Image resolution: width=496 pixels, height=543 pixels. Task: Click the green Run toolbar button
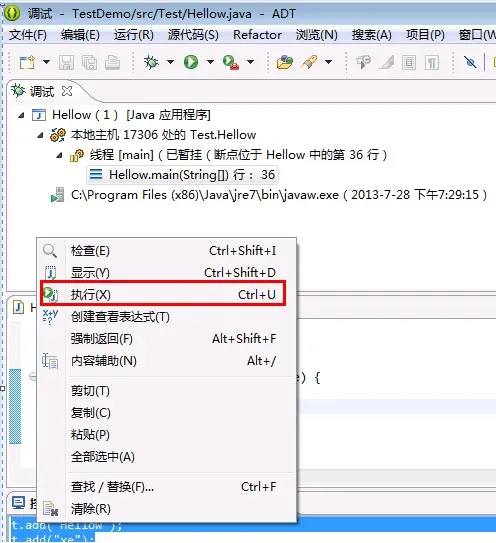tap(191, 62)
